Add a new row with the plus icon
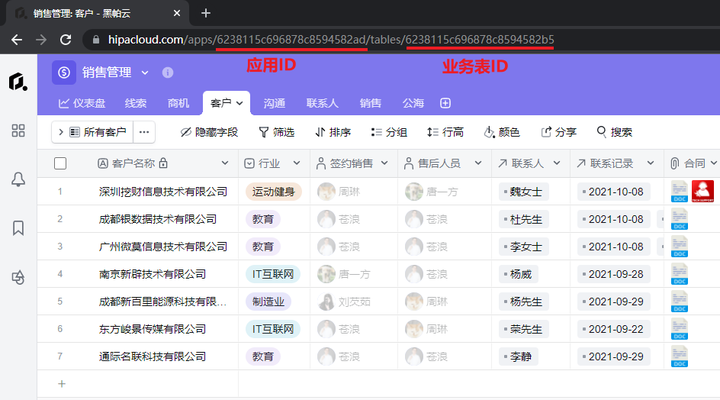Image resolution: width=720 pixels, height=400 pixels. click(x=62, y=384)
